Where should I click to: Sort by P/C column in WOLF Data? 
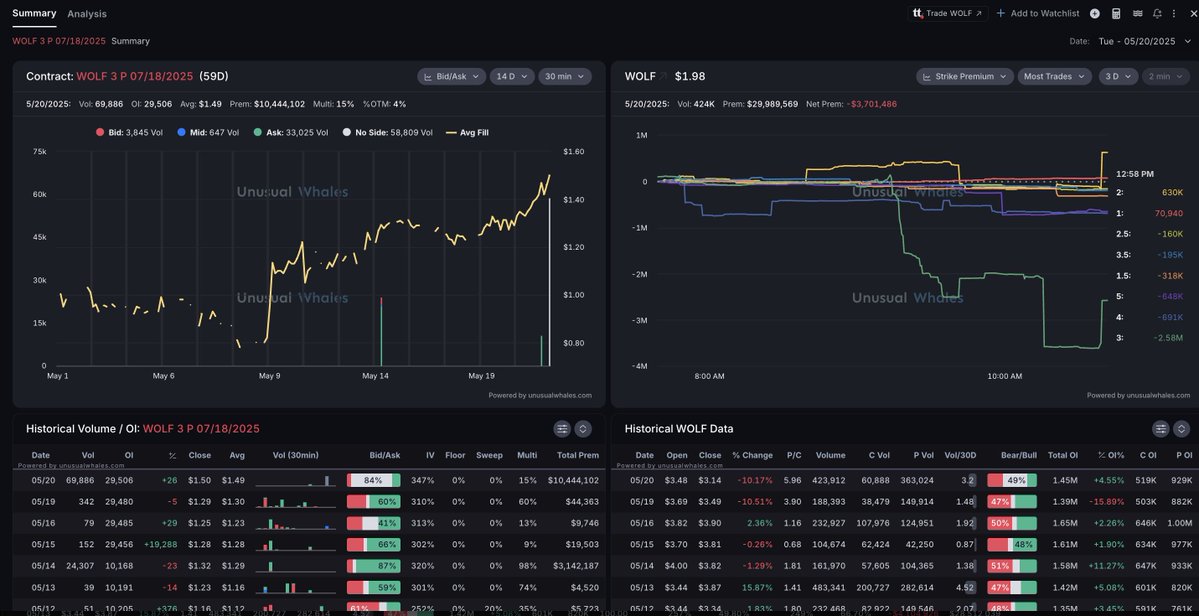[x=794, y=455]
